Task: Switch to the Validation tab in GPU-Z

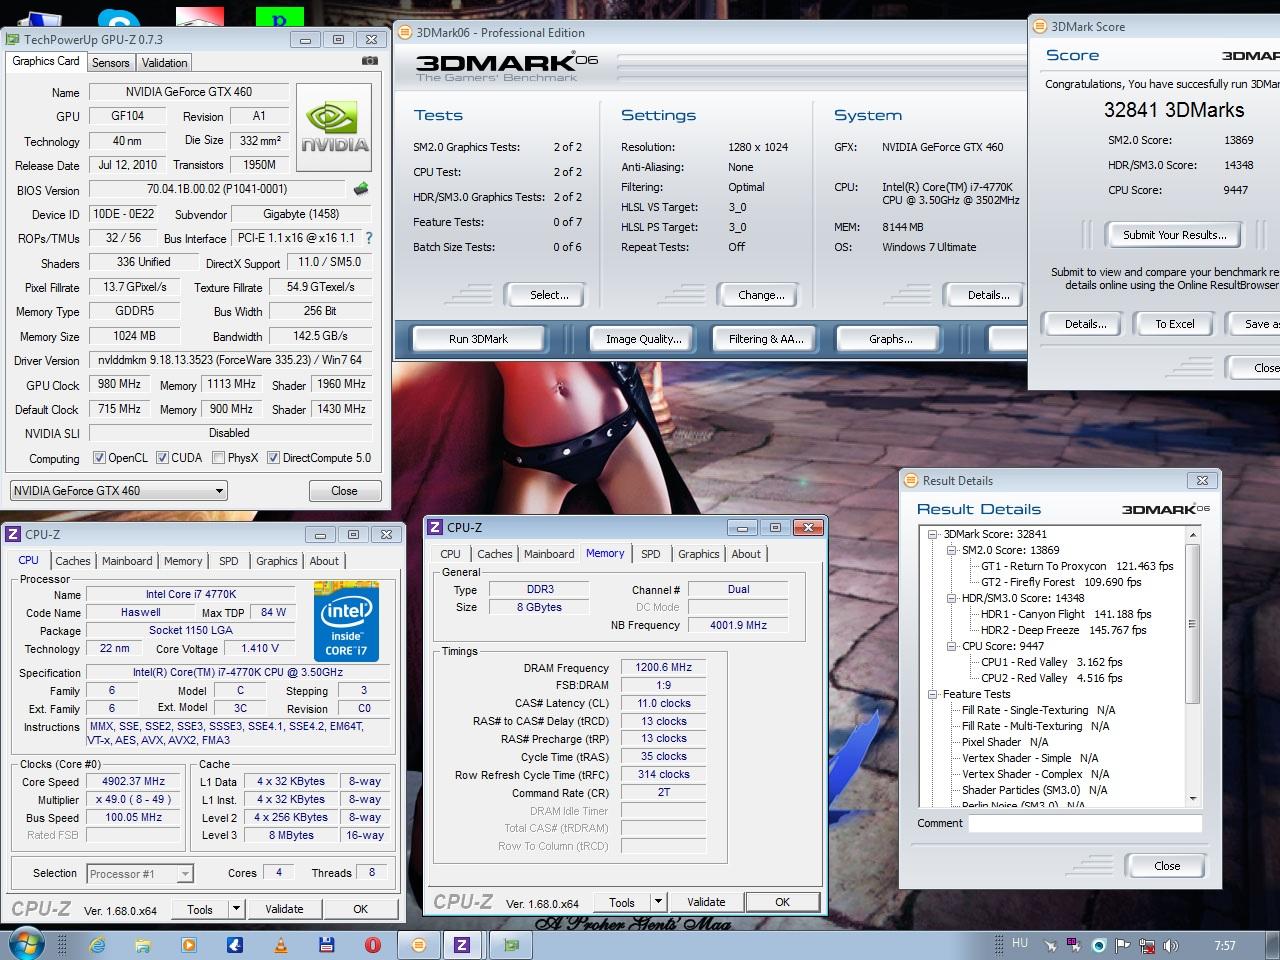Action: pyautogui.click(x=164, y=62)
